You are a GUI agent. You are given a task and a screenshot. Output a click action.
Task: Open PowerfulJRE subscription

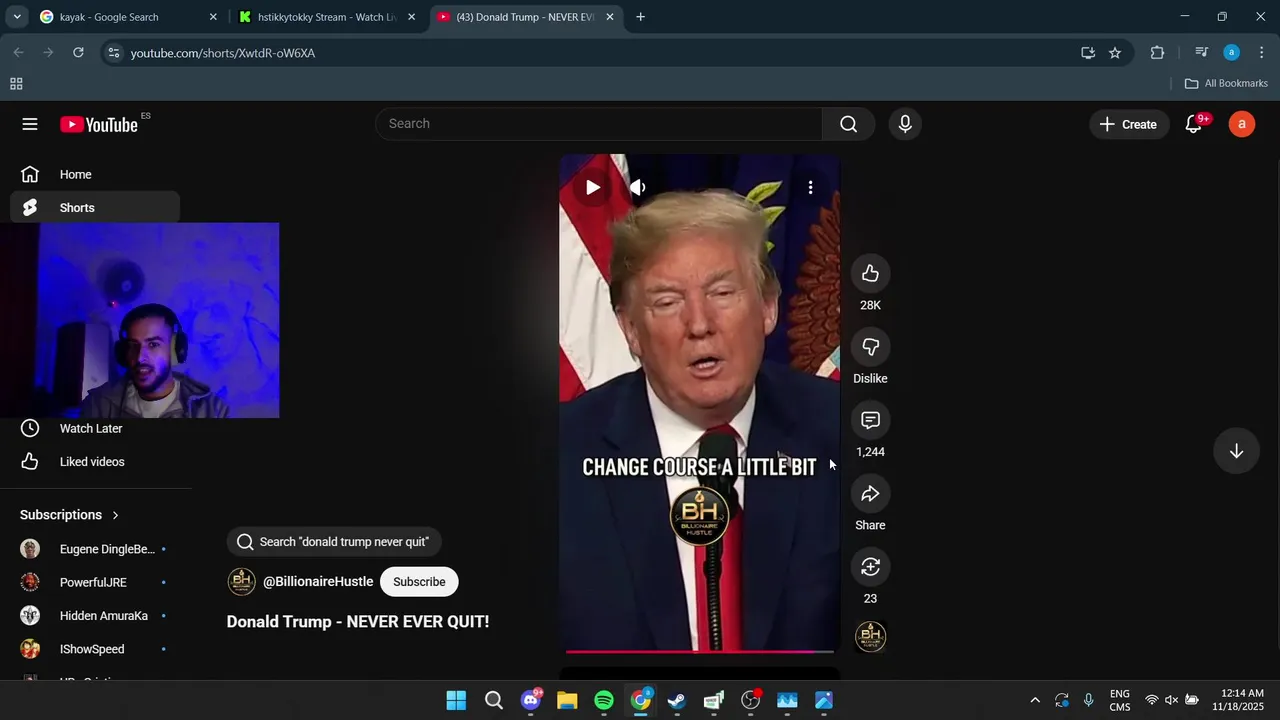tap(95, 582)
